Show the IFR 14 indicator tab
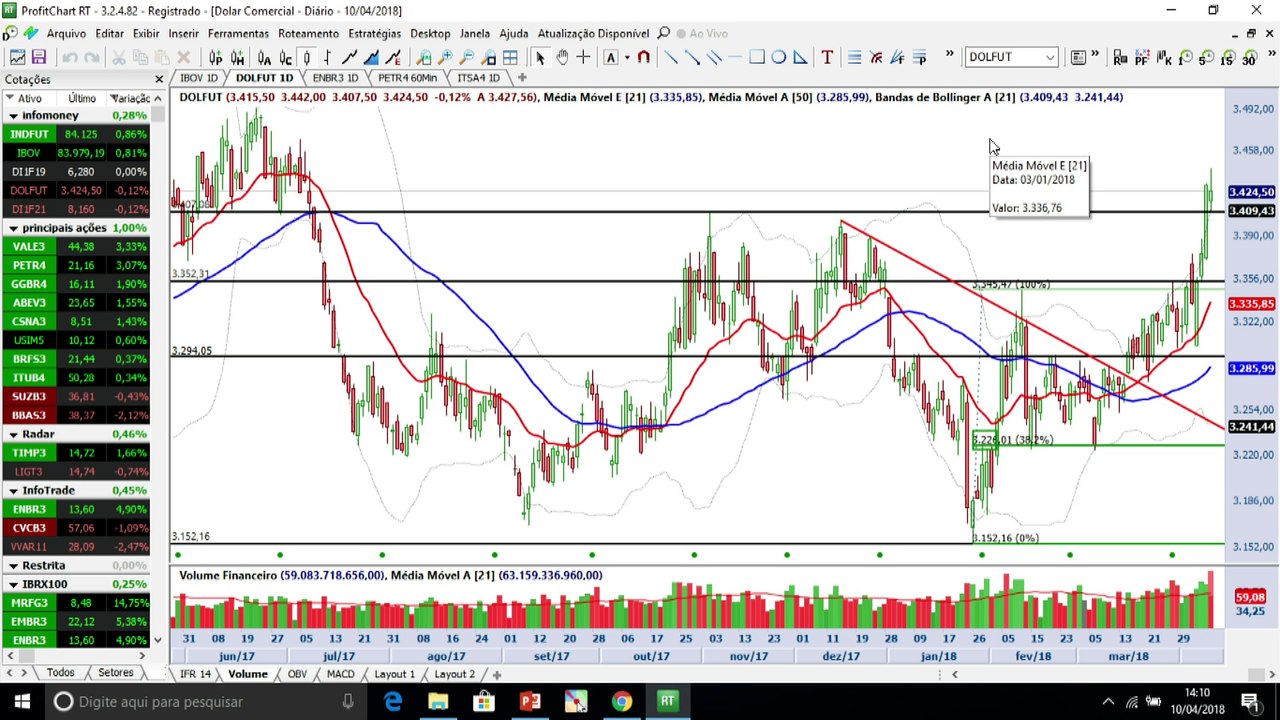Viewport: 1280px width, 720px height. coord(195,674)
